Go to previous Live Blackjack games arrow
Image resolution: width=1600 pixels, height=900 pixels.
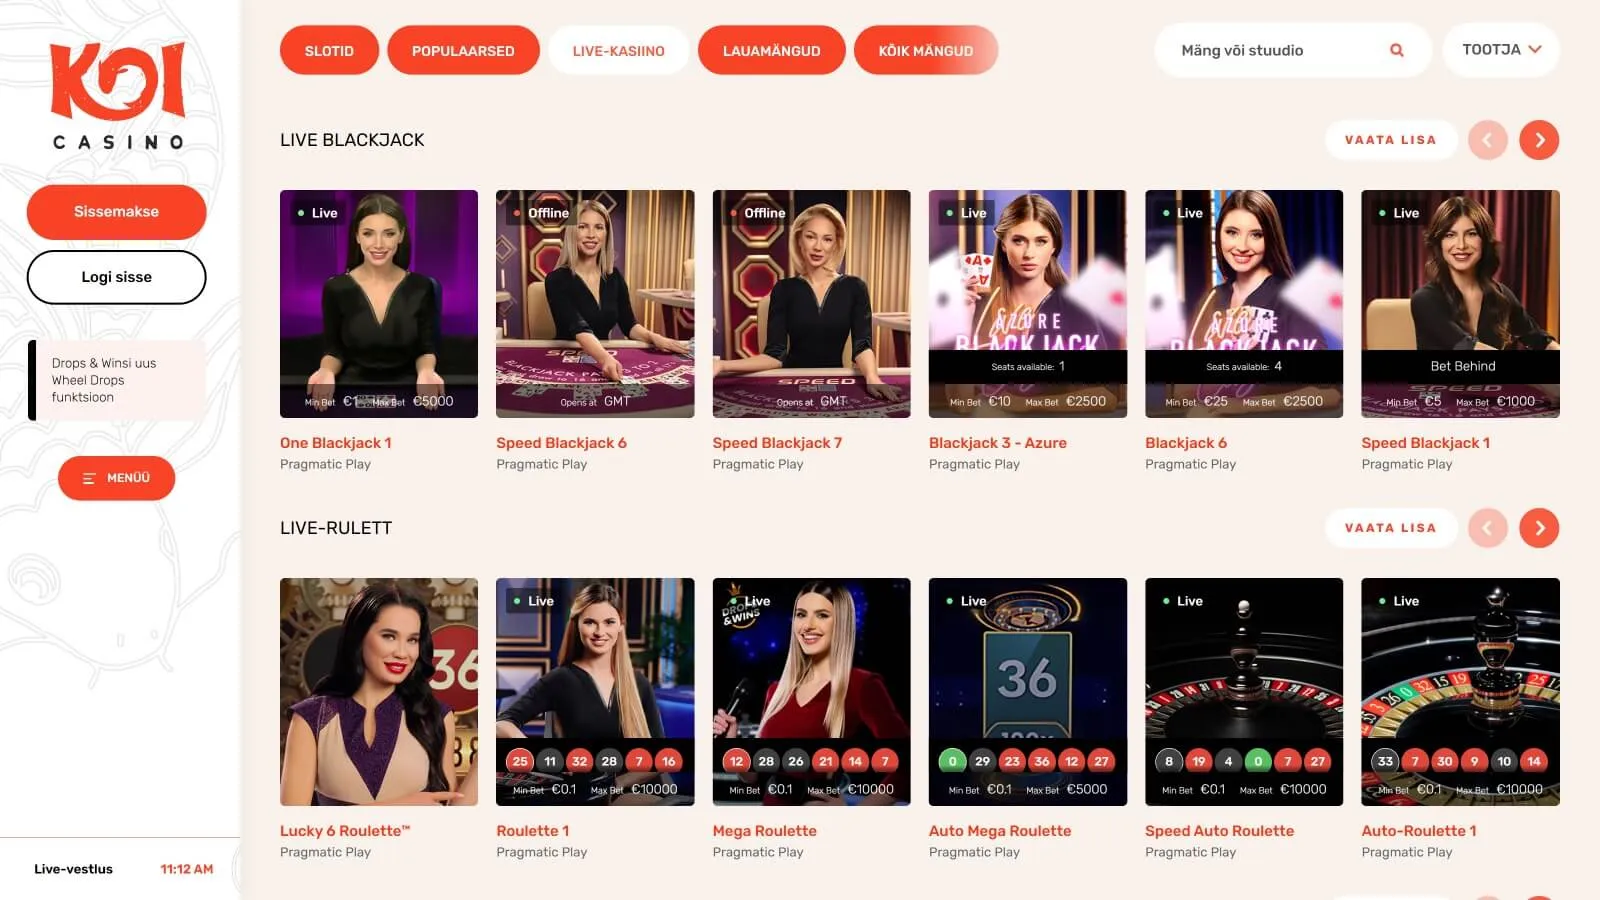pyautogui.click(x=1487, y=140)
